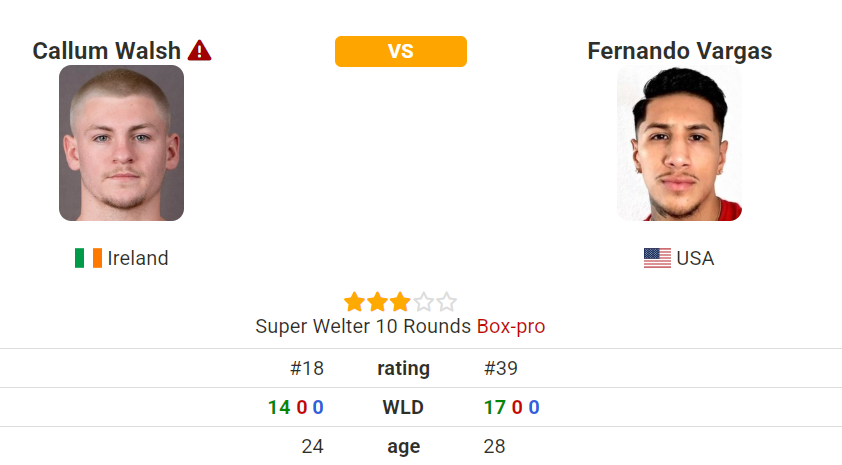The width and height of the screenshot is (842, 465).
Task: Click Walsh's #18 rating value
Action: (x=307, y=368)
